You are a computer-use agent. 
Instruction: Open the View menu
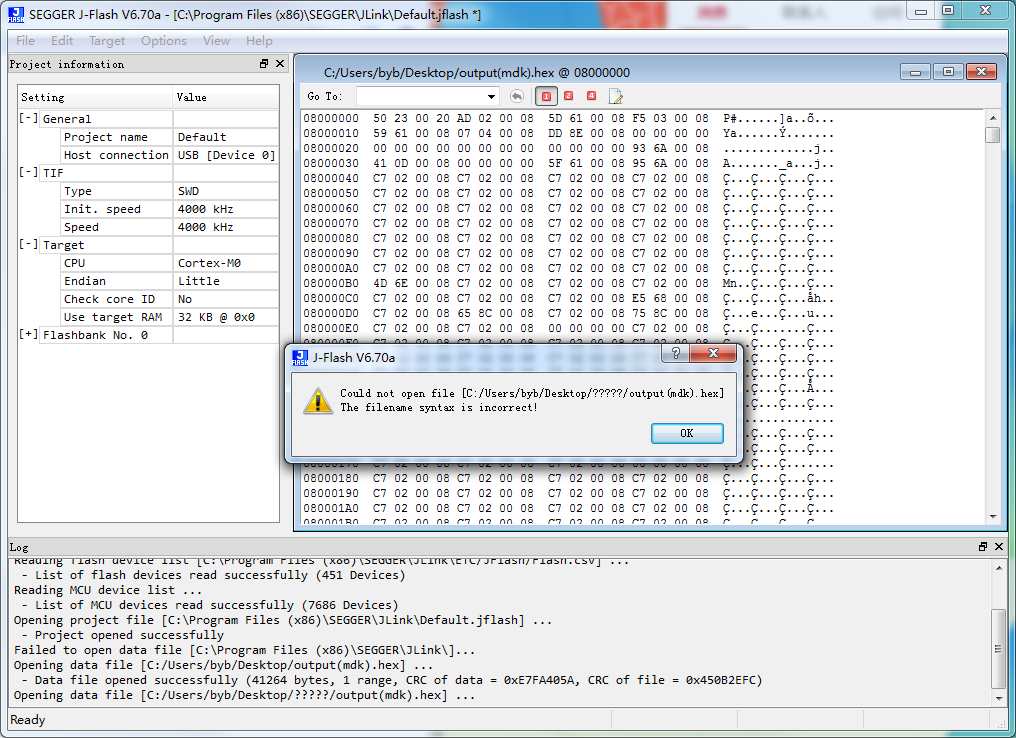click(216, 41)
